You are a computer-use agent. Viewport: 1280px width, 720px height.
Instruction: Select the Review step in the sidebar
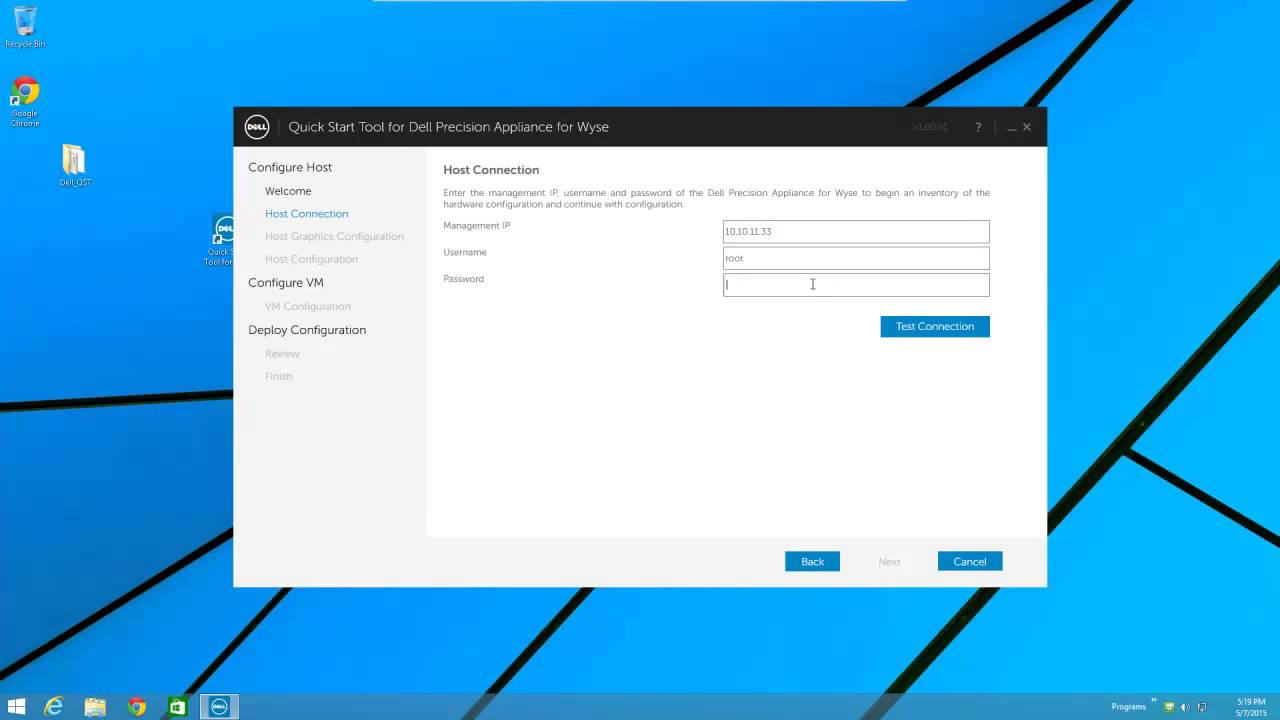tap(282, 354)
